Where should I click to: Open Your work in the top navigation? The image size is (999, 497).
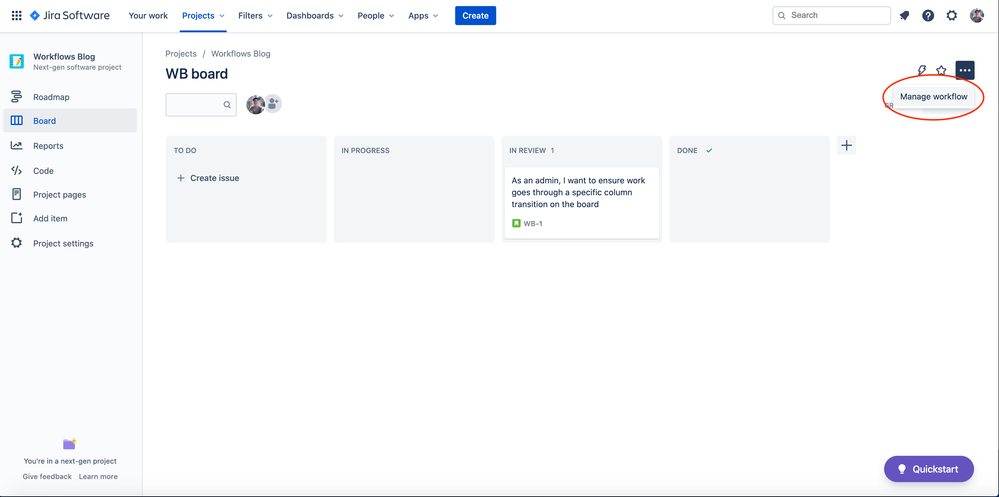(148, 16)
